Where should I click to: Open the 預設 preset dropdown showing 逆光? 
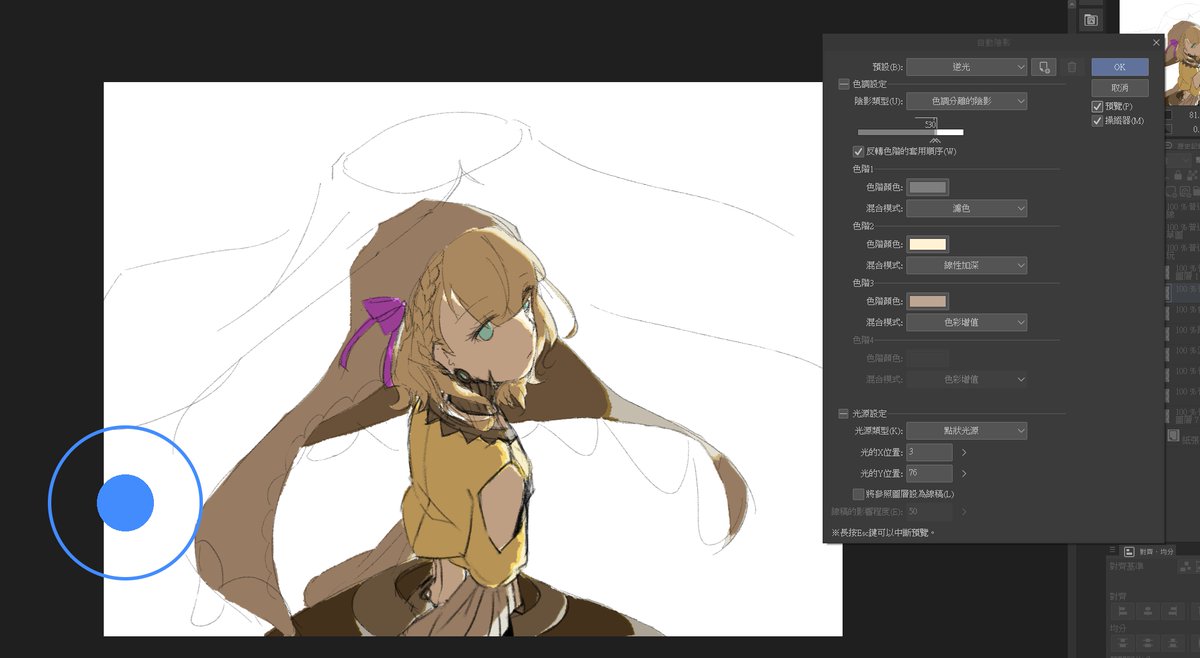coord(967,67)
